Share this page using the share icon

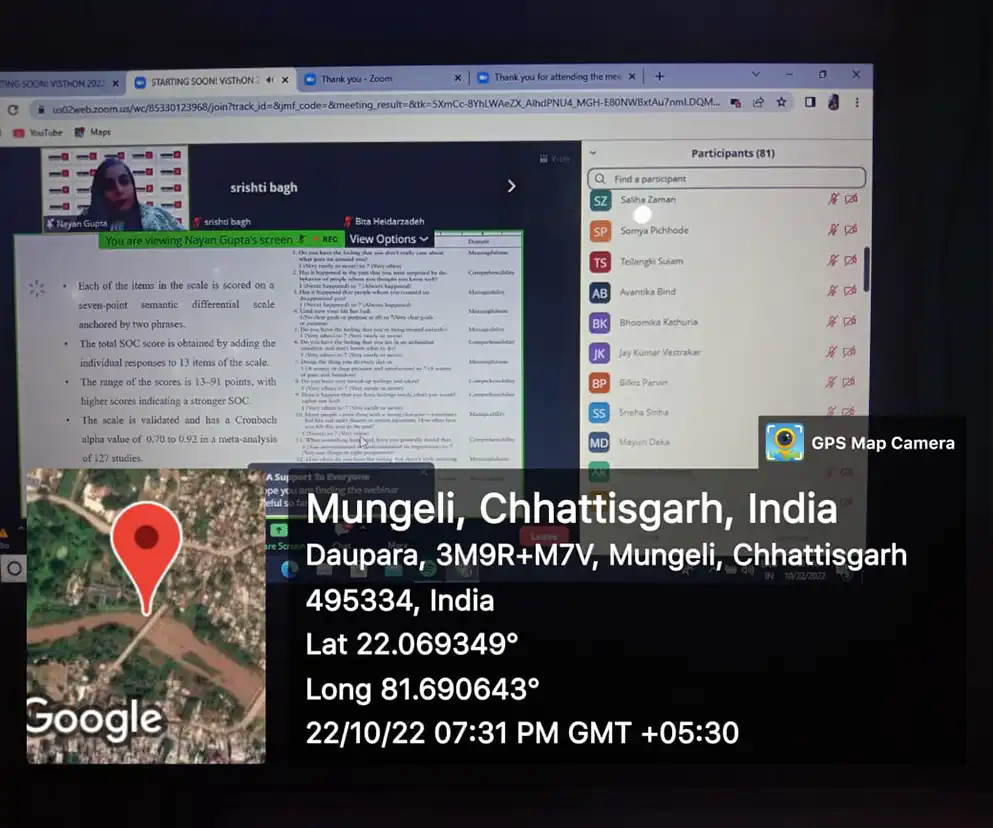(x=758, y=102)
